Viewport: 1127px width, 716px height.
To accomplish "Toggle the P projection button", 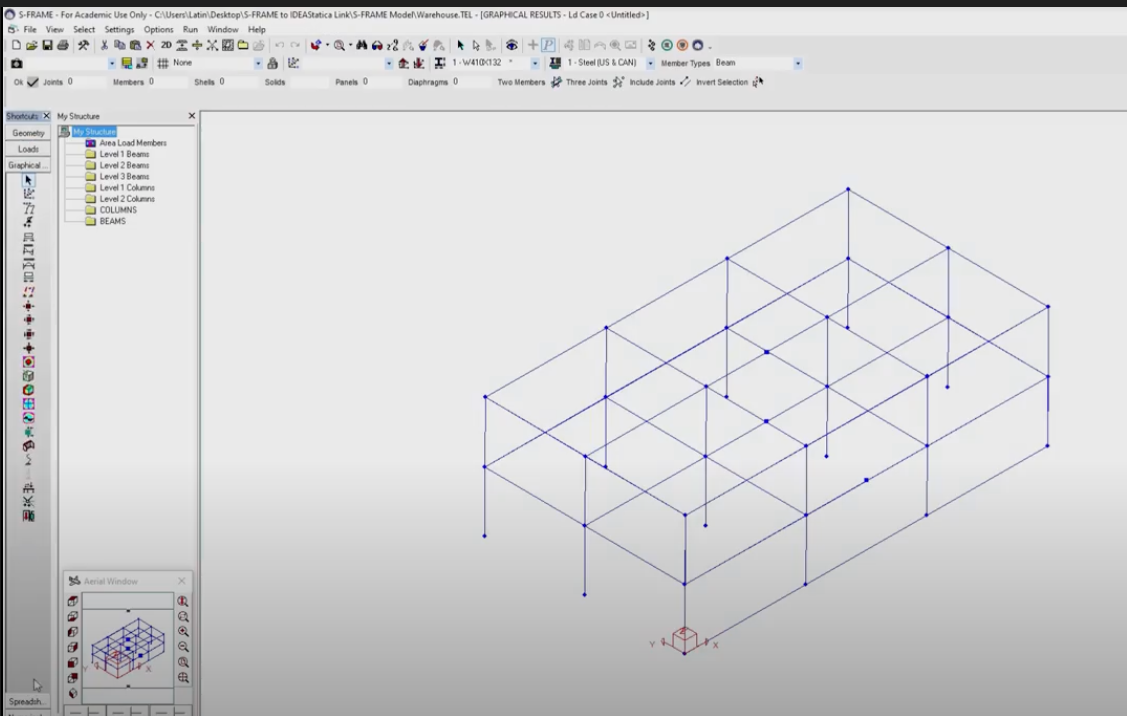I will [x=548, y=45].
